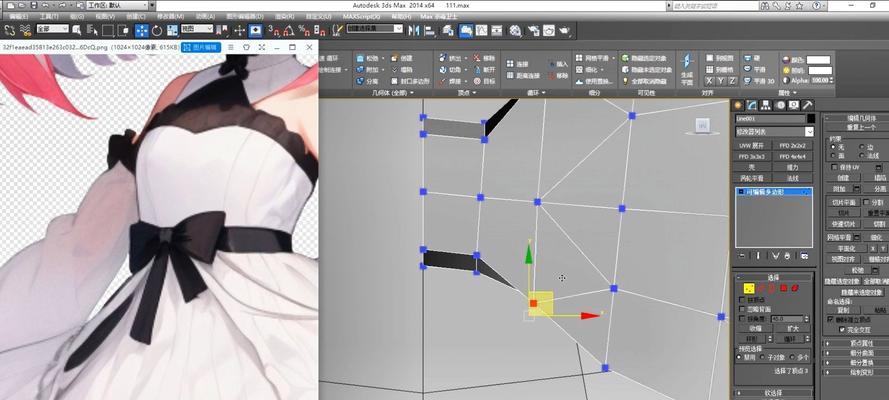This screenshot has width=889, height=400.
Task: Click the black object color swatch
Action: [811, 118]
